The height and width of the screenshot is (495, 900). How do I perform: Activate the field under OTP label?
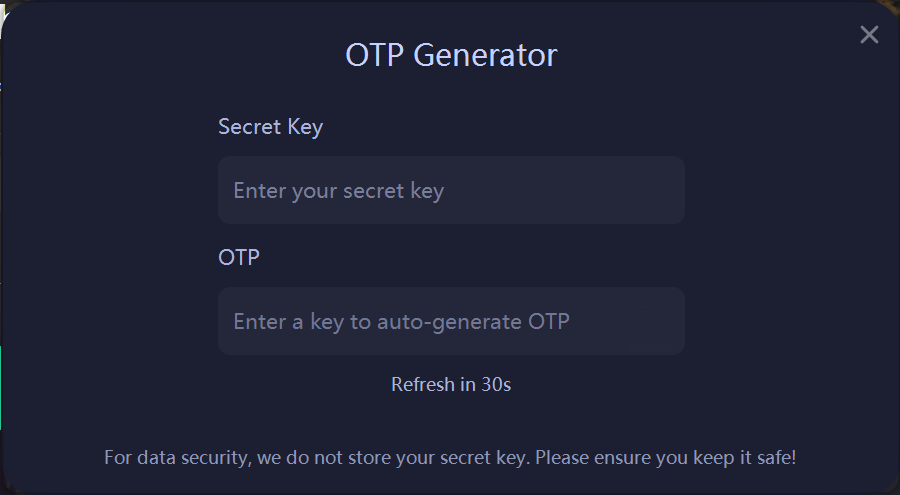point(451,321)
